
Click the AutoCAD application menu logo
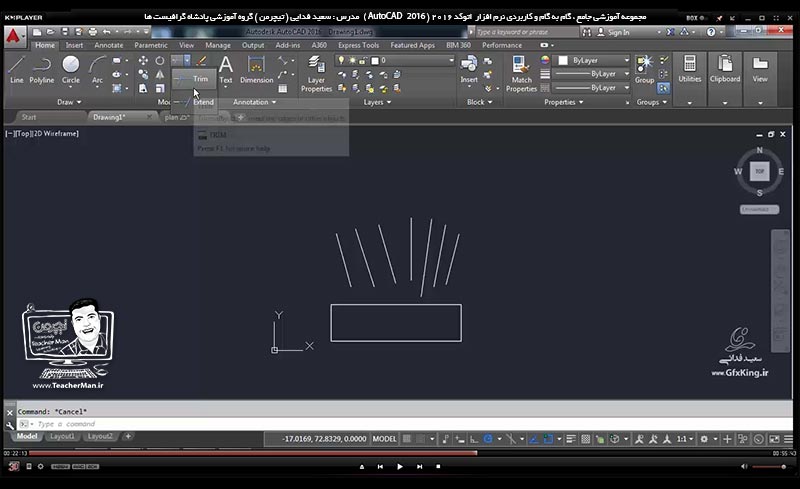click(13, 36)
